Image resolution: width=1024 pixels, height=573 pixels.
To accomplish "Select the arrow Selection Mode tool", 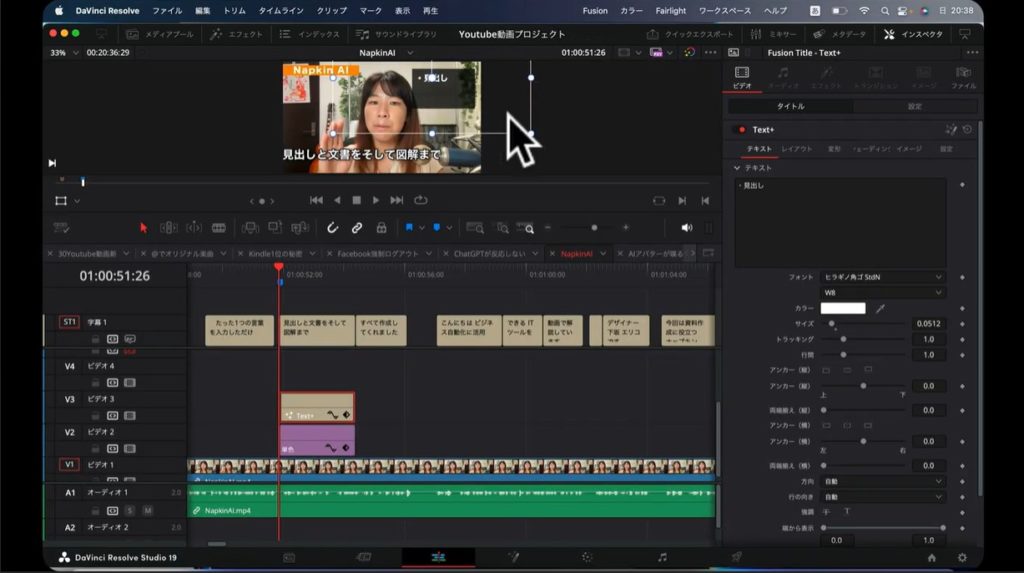I will (x=144, y=228).
